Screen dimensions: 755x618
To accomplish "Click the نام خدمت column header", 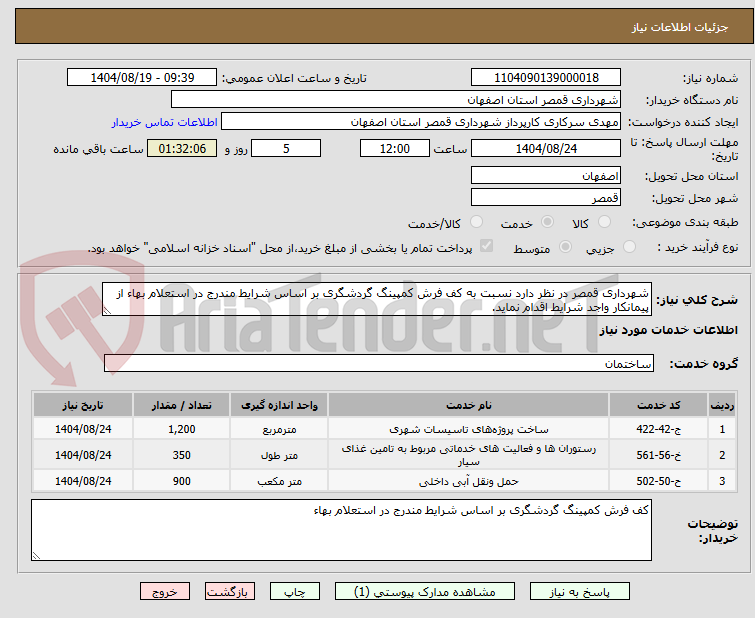I will [469, 405].
